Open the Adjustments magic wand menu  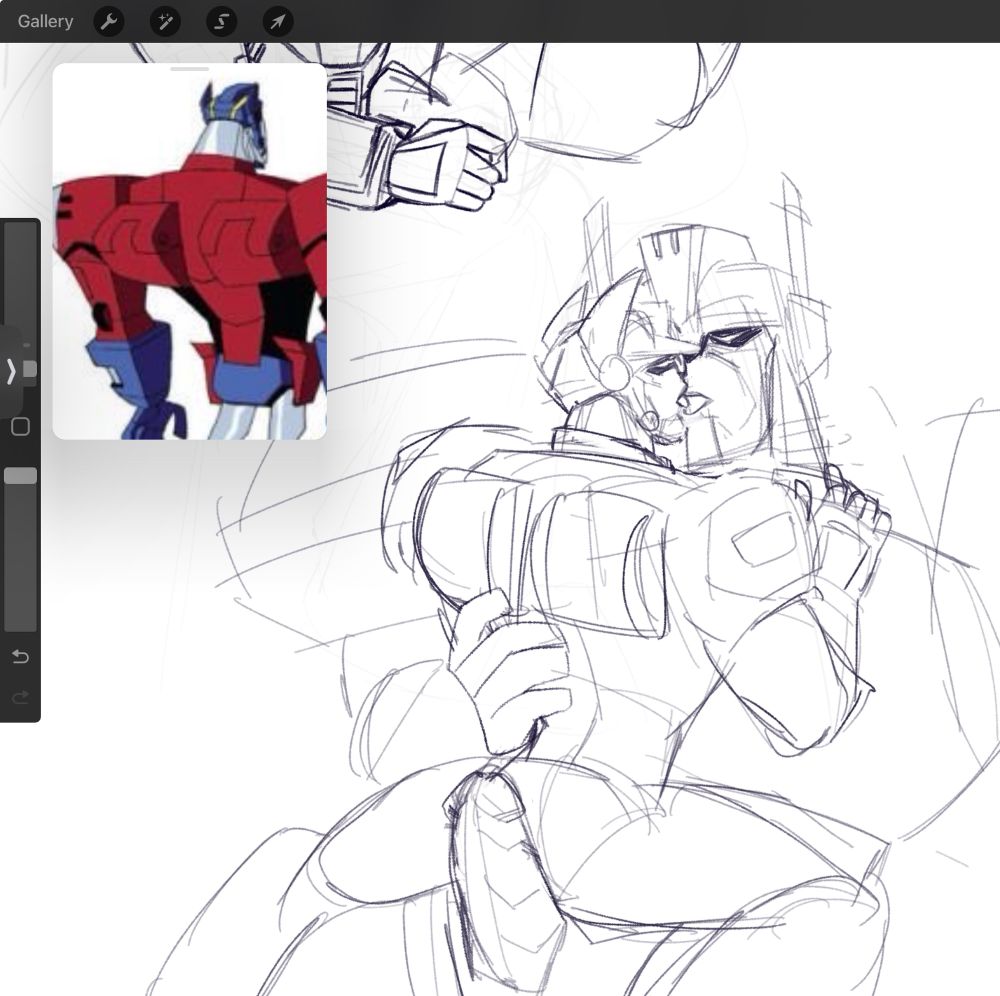[x=165, y=22]
